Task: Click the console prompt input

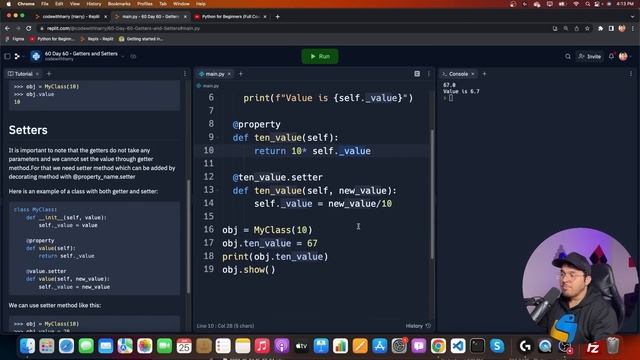Action: (451, 98)
